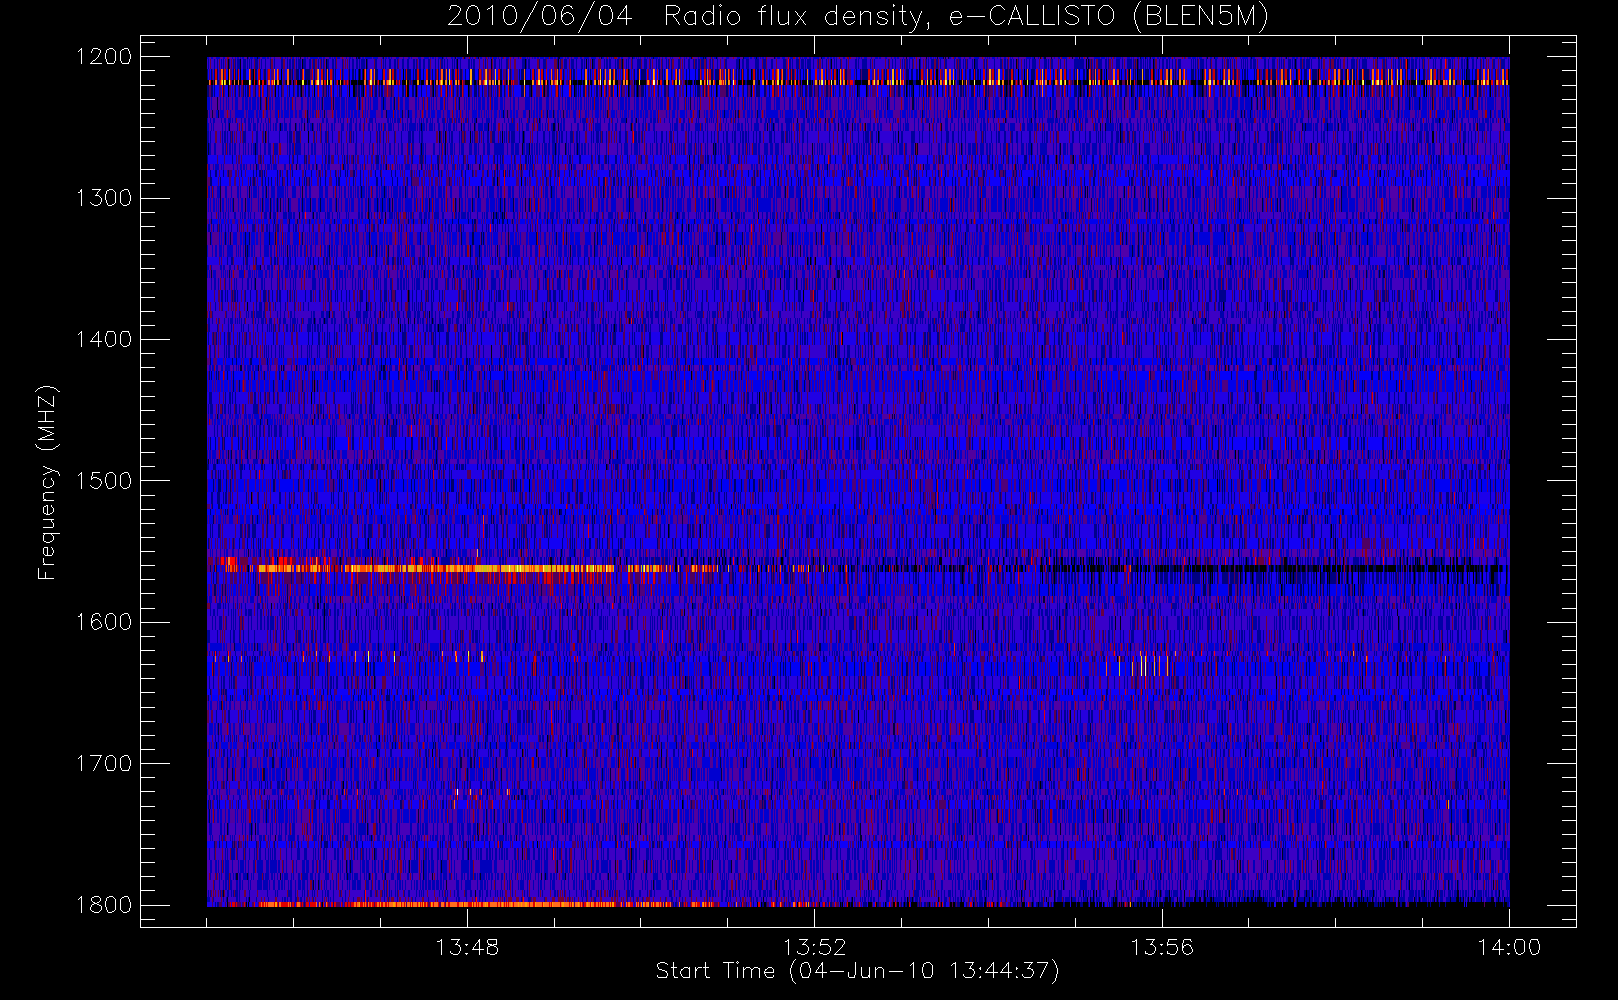Click the 14:00 time tick label

point(1509,947)
